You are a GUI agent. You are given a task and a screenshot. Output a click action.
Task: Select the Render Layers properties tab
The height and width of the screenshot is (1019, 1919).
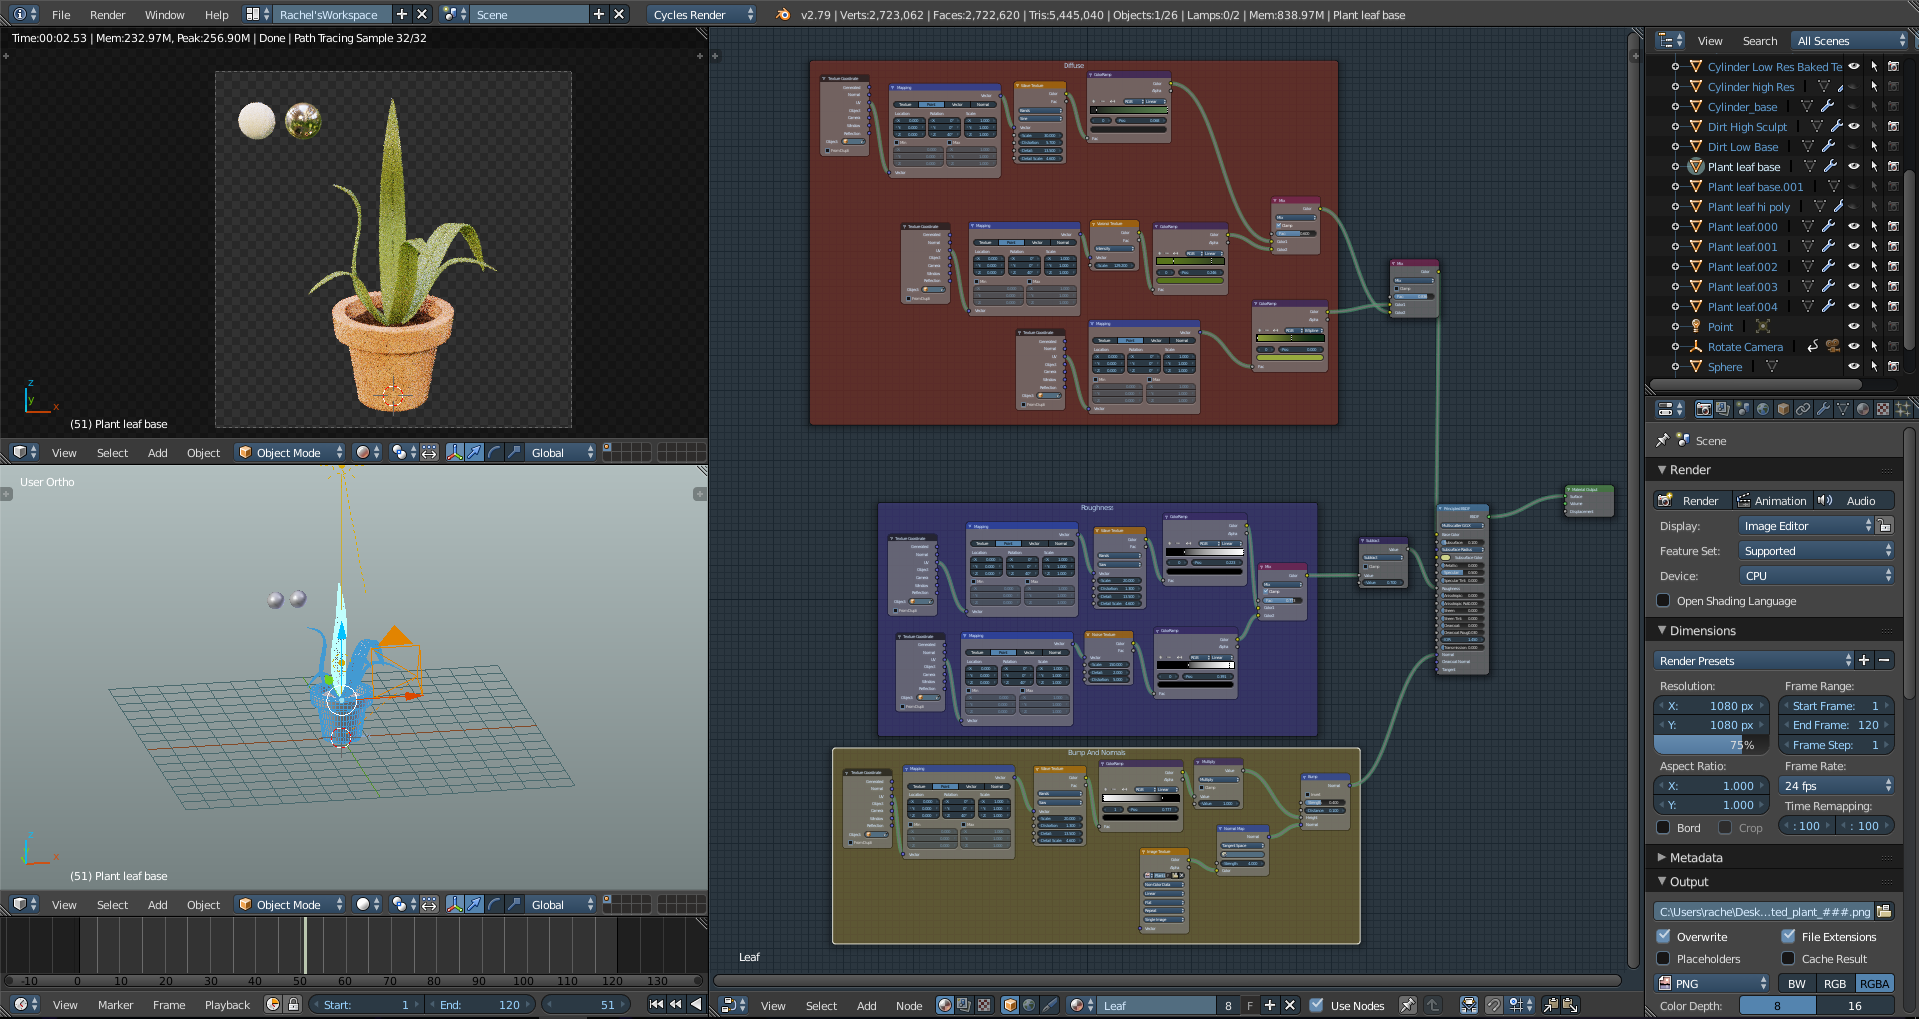click(1722, 409)
